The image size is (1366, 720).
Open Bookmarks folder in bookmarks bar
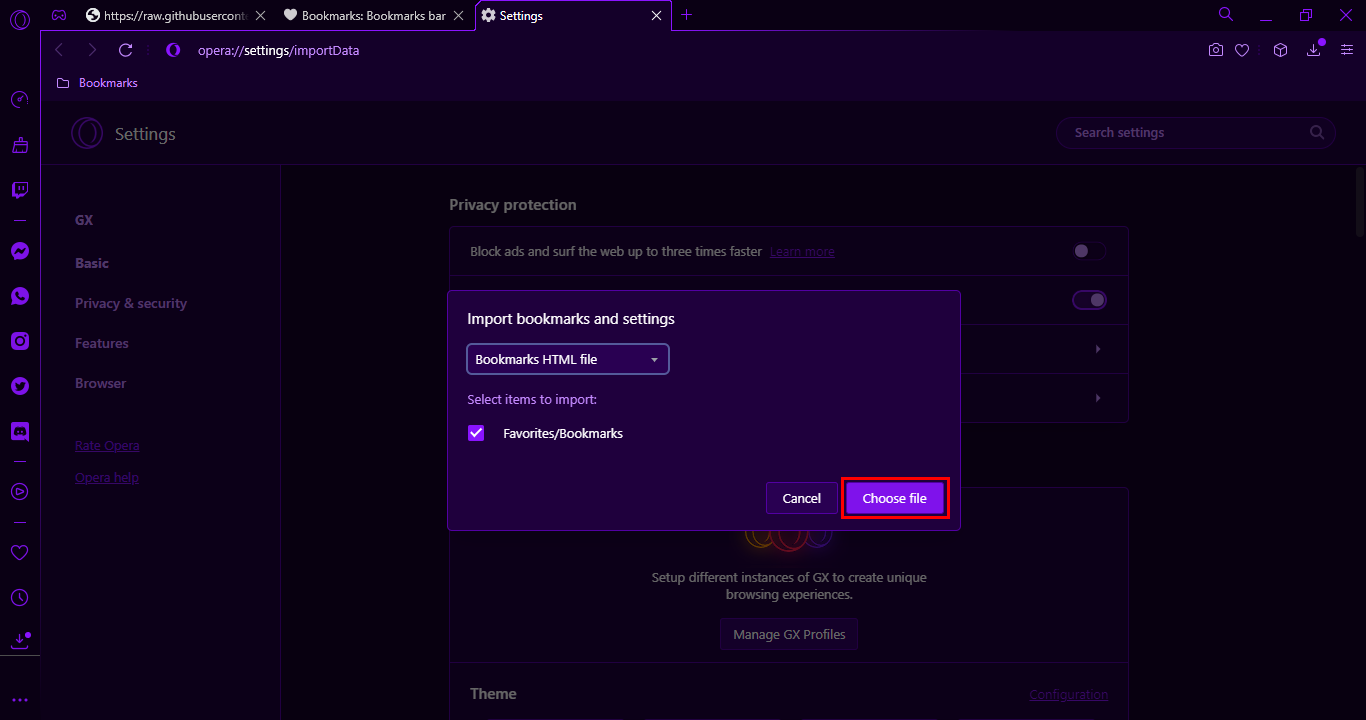click(97, 83)
